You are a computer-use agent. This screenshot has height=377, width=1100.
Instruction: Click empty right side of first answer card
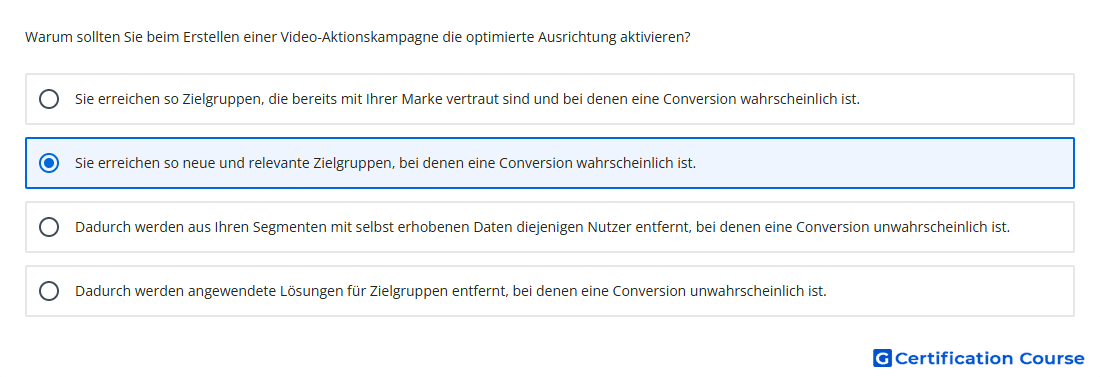968,99
